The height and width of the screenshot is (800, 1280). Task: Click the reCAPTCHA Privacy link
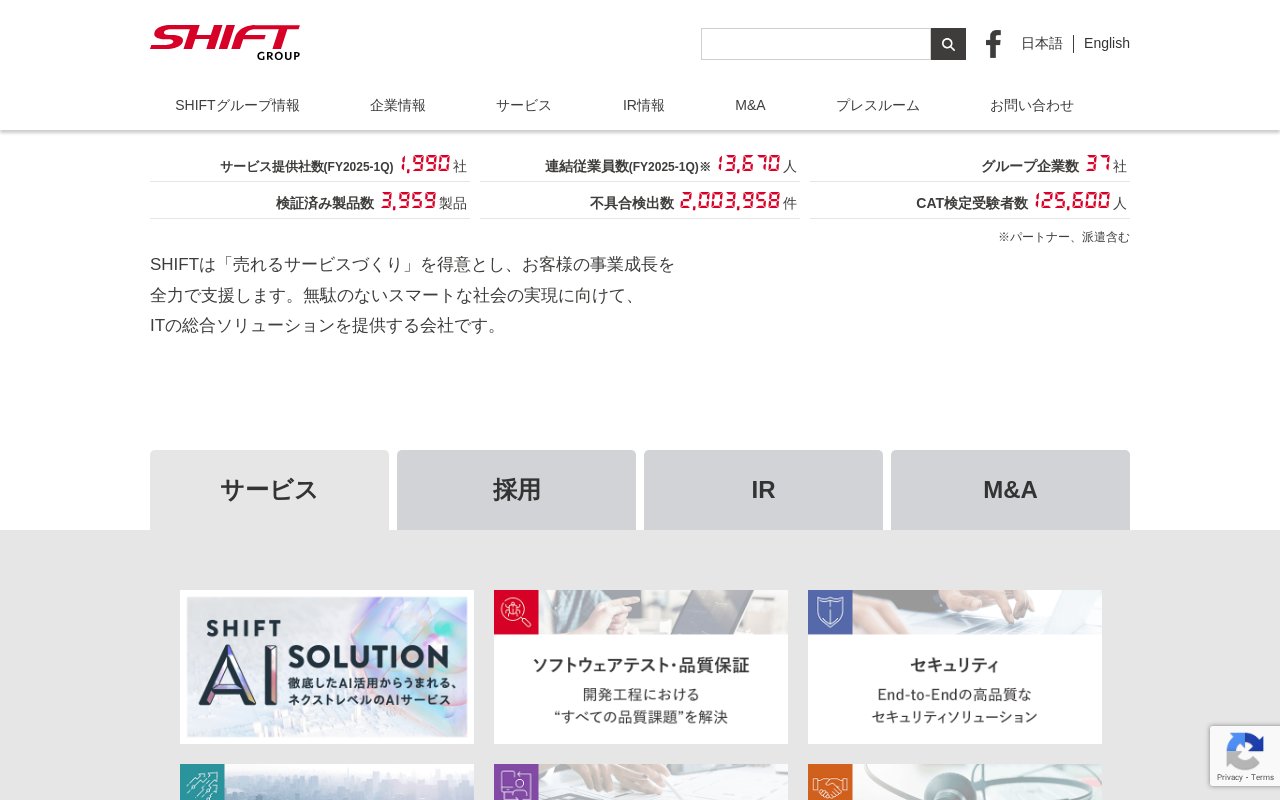click(x=1231, y=777)
